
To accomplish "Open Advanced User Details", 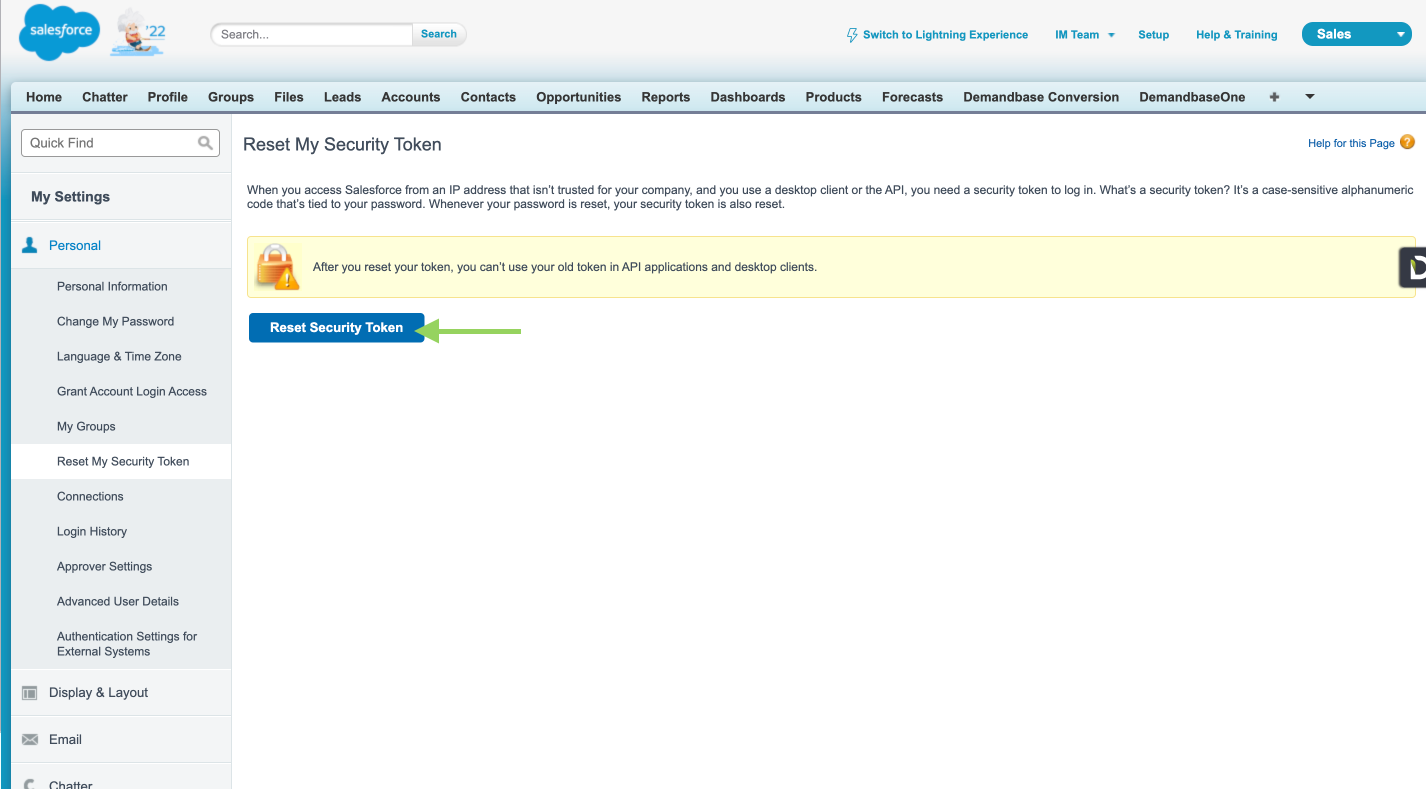I will [x=118, y=601].
